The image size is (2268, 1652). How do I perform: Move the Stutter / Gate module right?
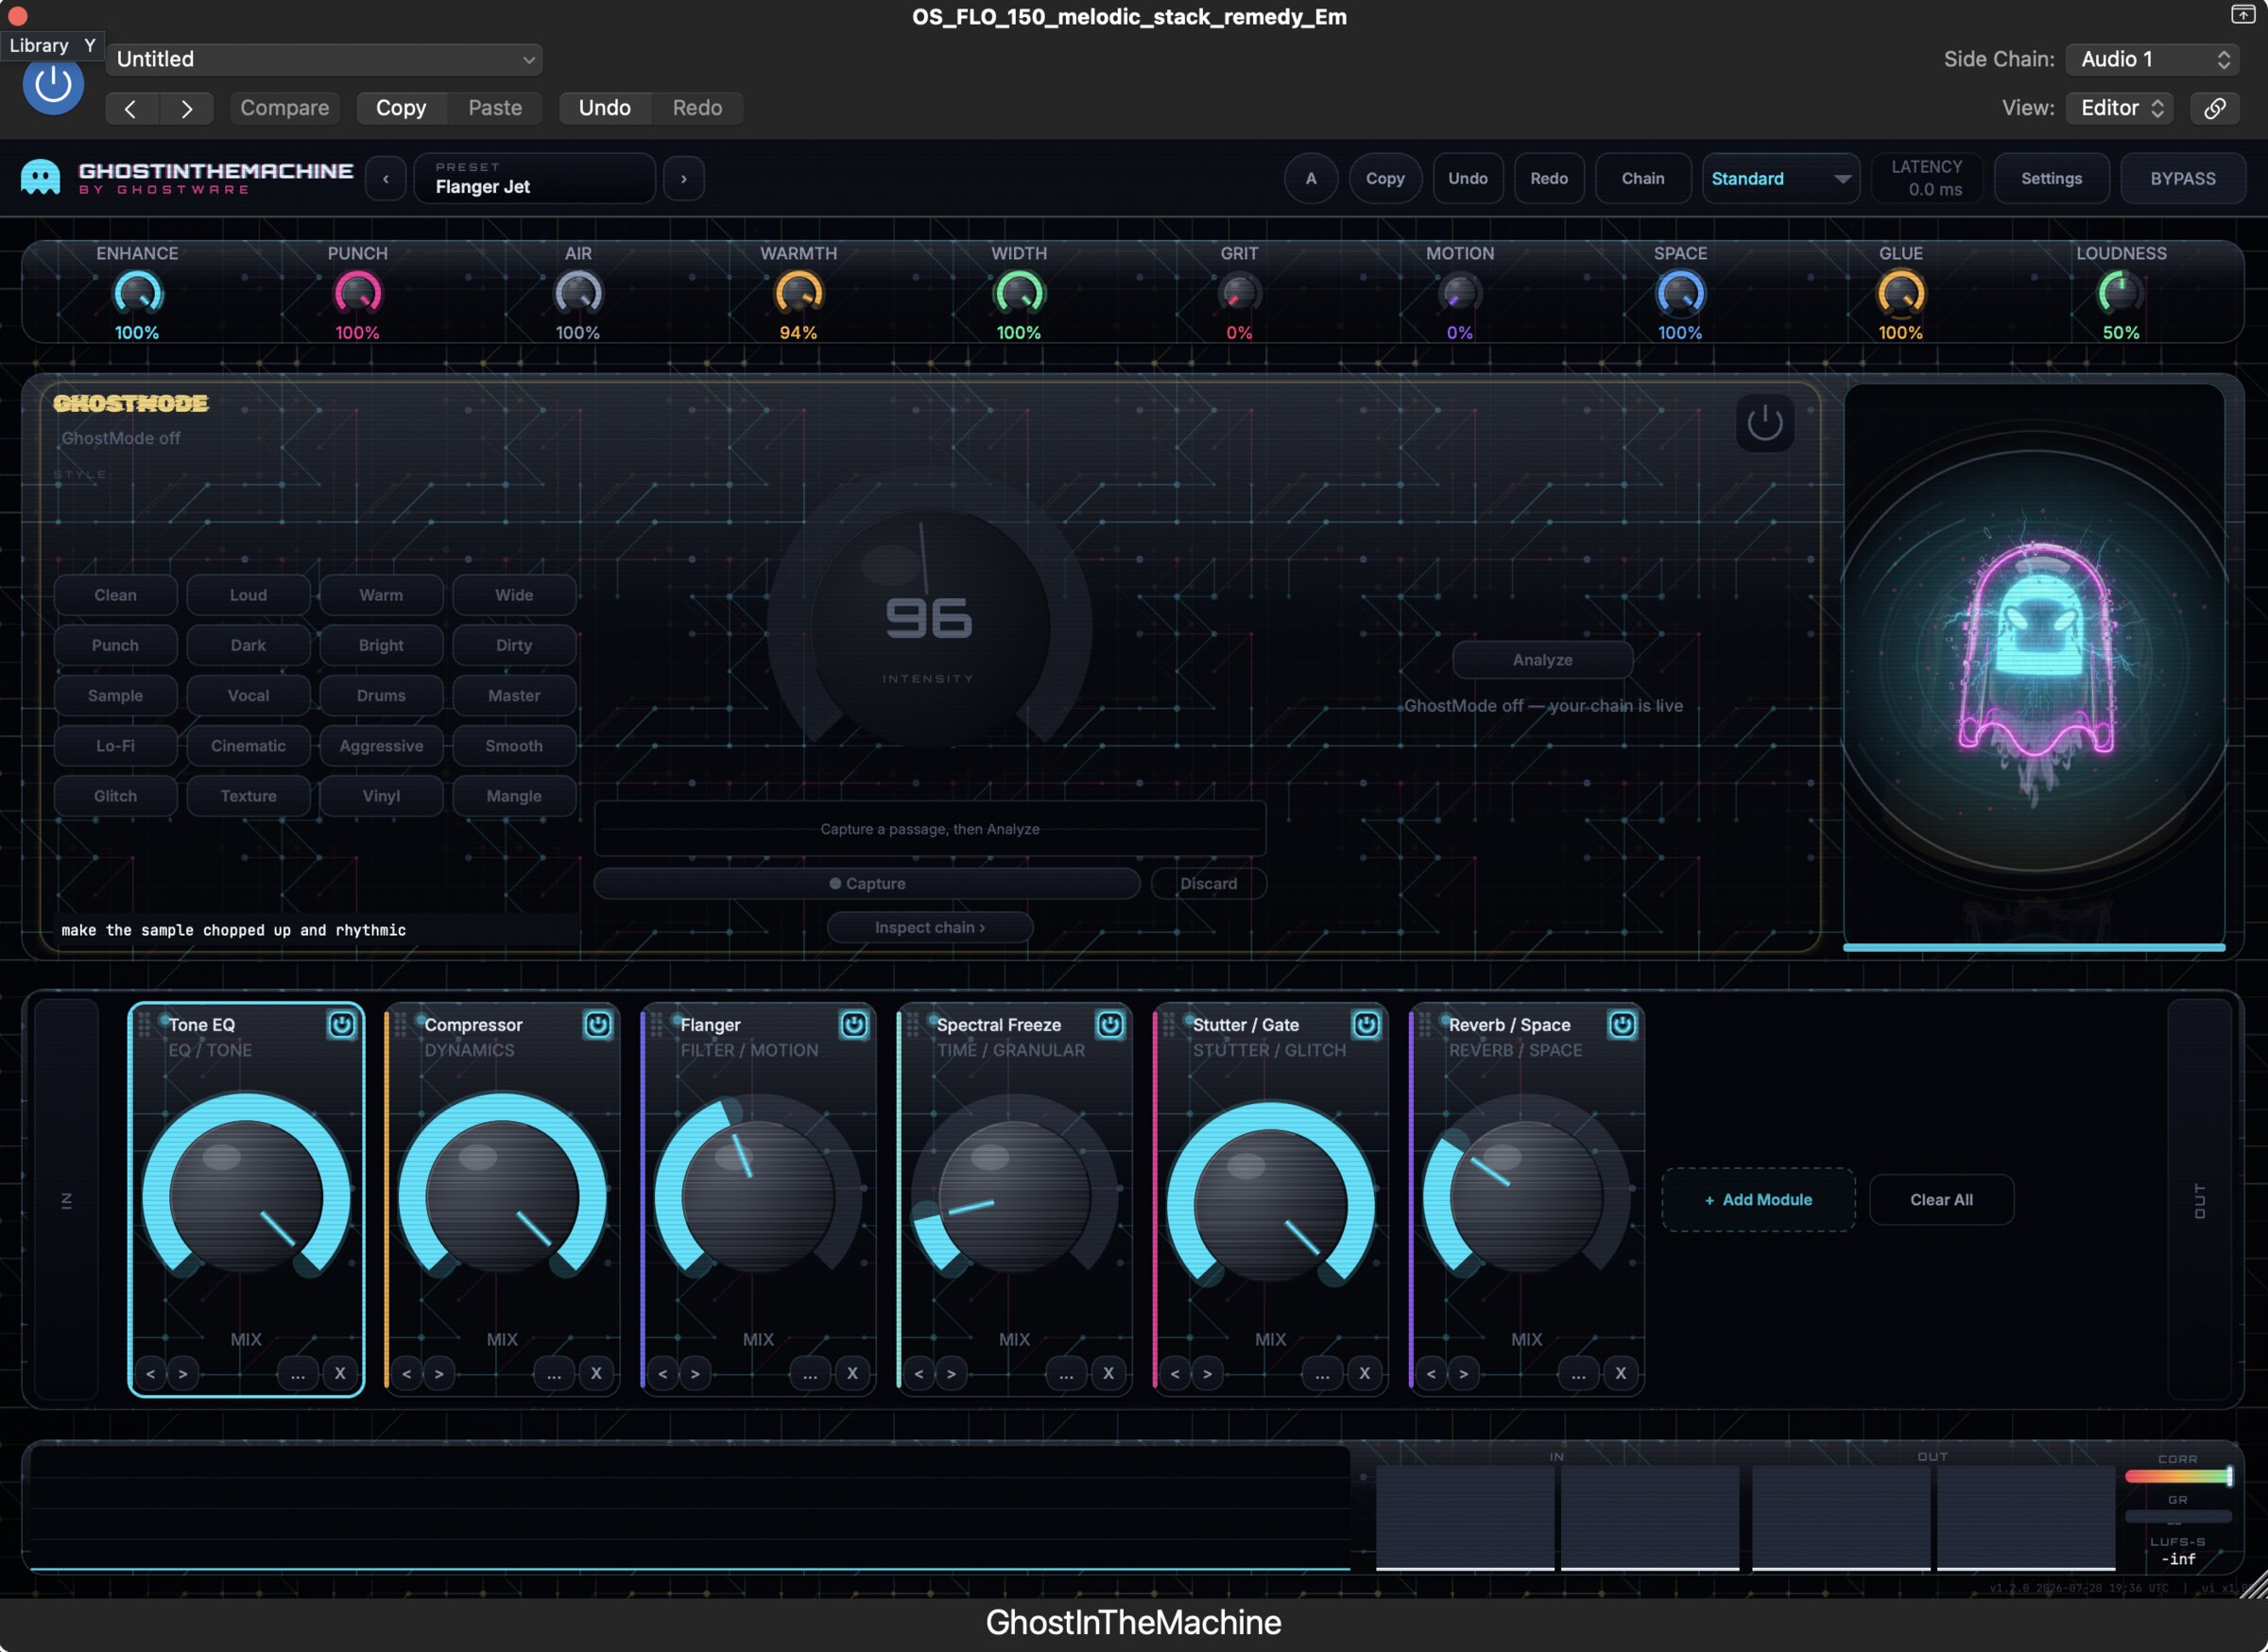(x=1207, y=1373)
